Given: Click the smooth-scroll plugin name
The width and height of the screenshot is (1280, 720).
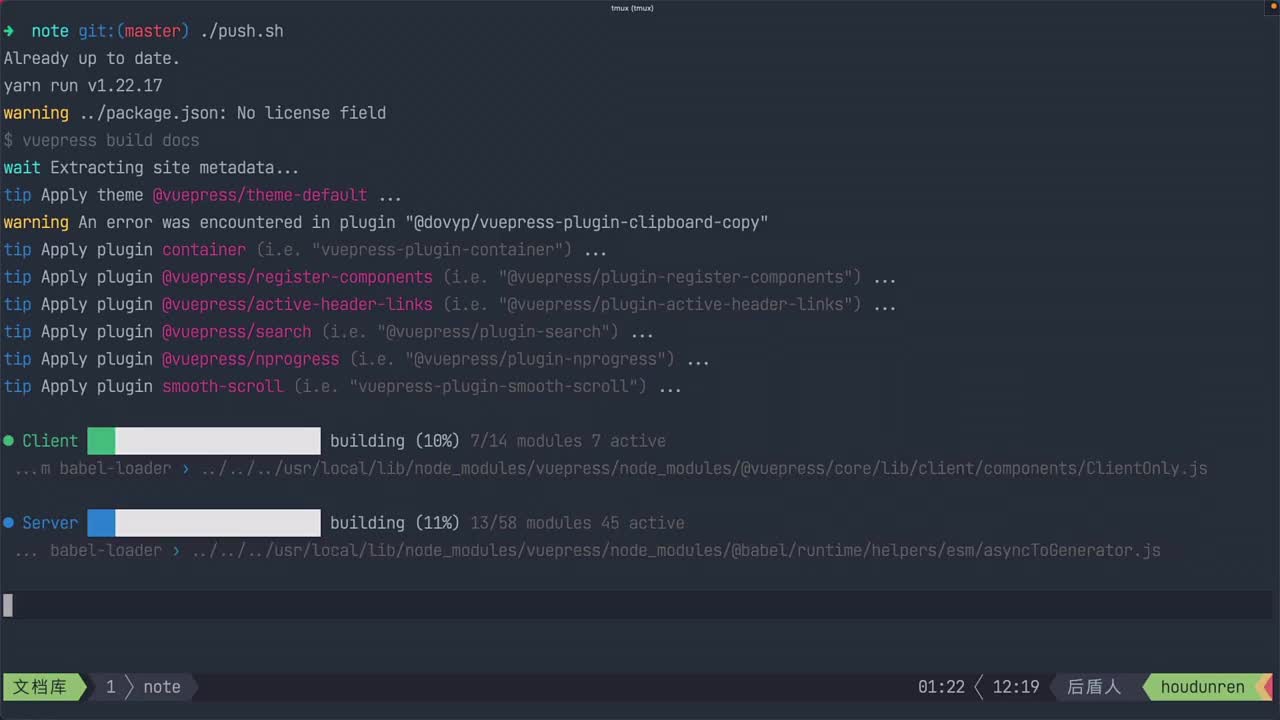Looking at the screenshot, I should tap(223, 386).
